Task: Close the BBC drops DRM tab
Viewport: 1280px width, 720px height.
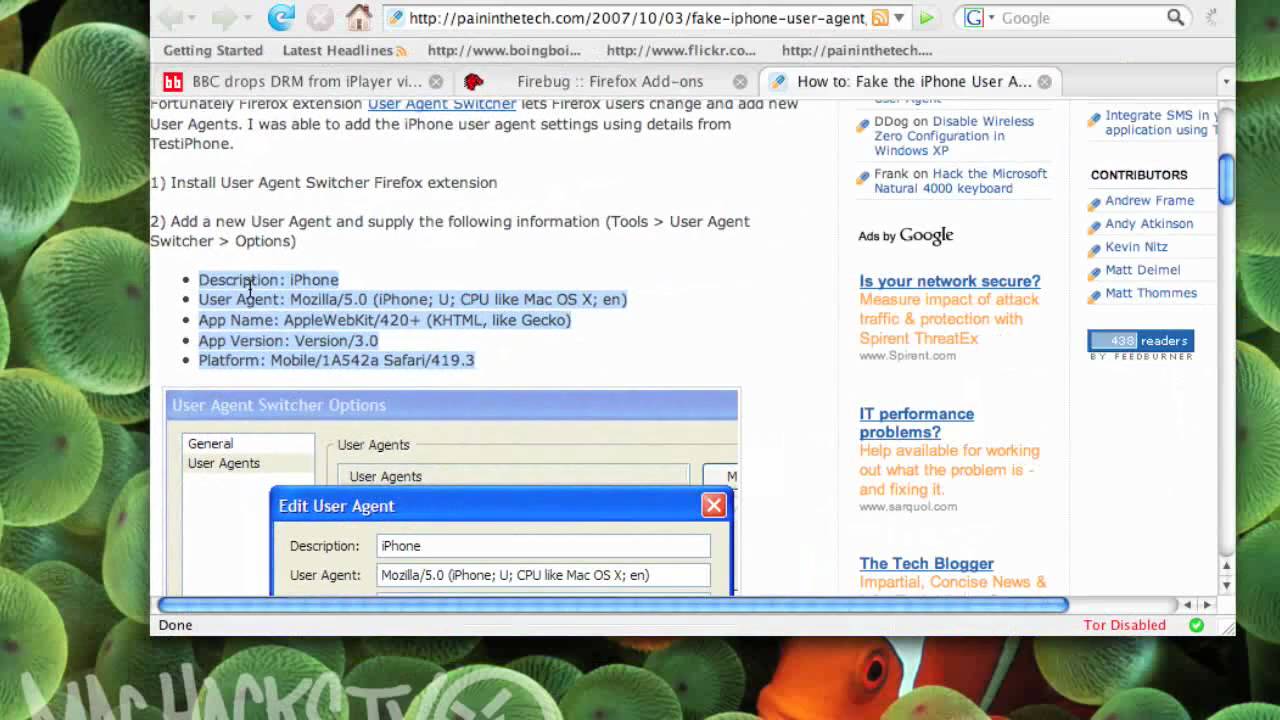Action: tap(436, 82)
